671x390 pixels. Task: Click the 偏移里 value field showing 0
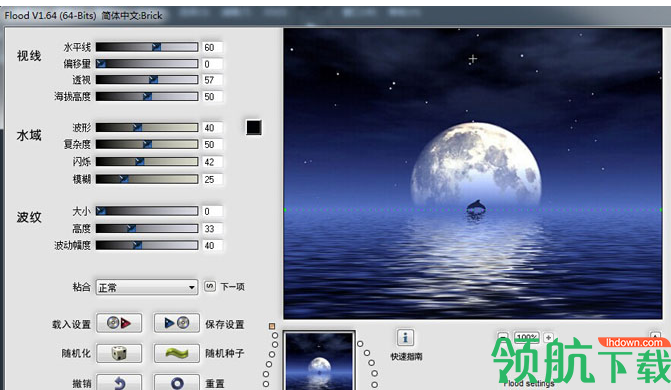tap(212, 64)
